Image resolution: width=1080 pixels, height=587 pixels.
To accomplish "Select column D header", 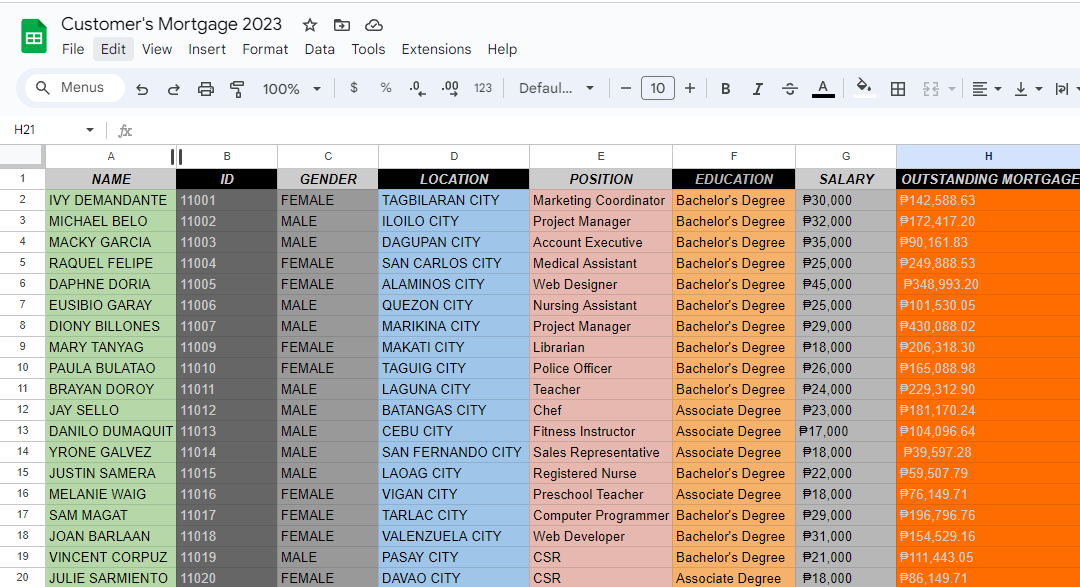I will (x=454, y=156).
